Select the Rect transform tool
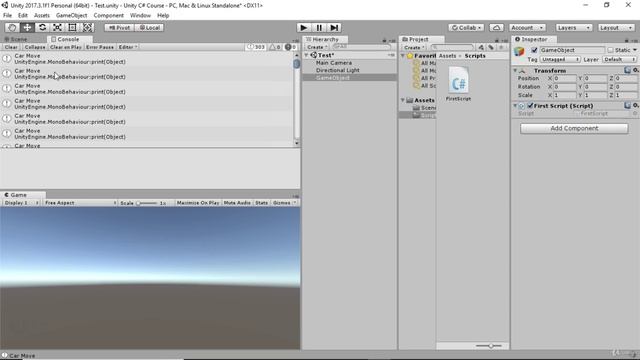Viewport: 640px width, 360px height. (x=72, y=27)
